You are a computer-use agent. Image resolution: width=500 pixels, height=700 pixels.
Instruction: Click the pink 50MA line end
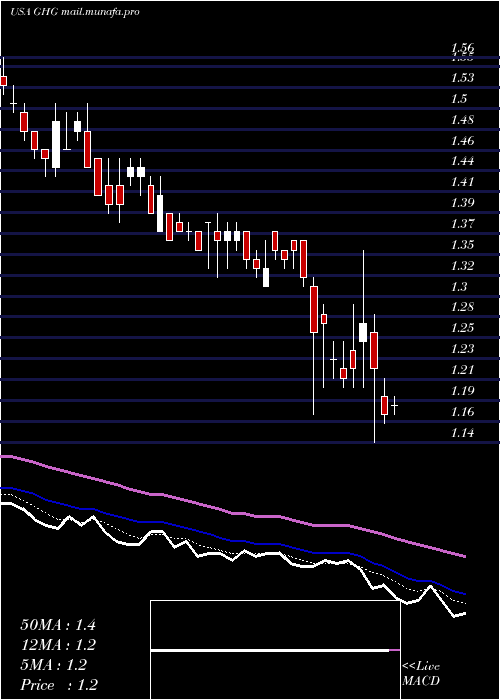click(464, 556)
